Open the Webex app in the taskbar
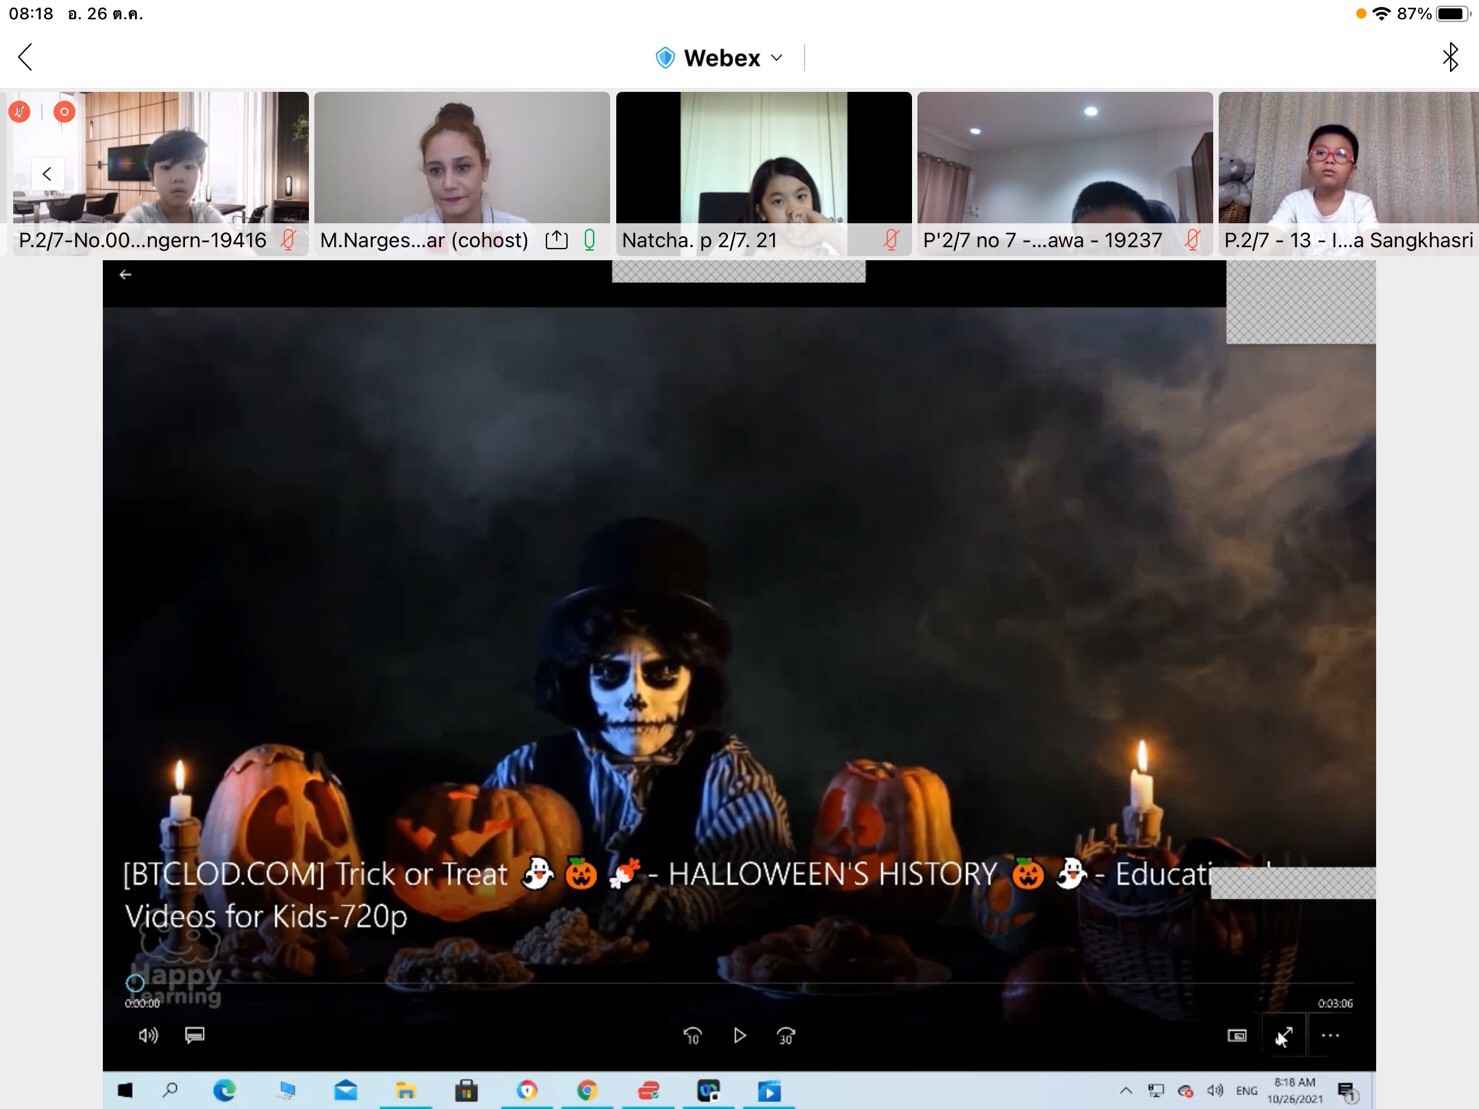1479x1109 pixels. [709, 1090]
